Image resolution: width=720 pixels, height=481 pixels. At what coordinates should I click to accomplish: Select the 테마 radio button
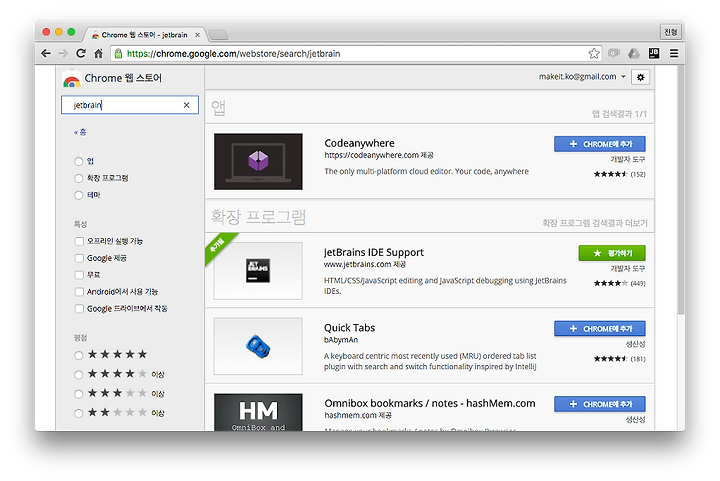coord(79,196)
